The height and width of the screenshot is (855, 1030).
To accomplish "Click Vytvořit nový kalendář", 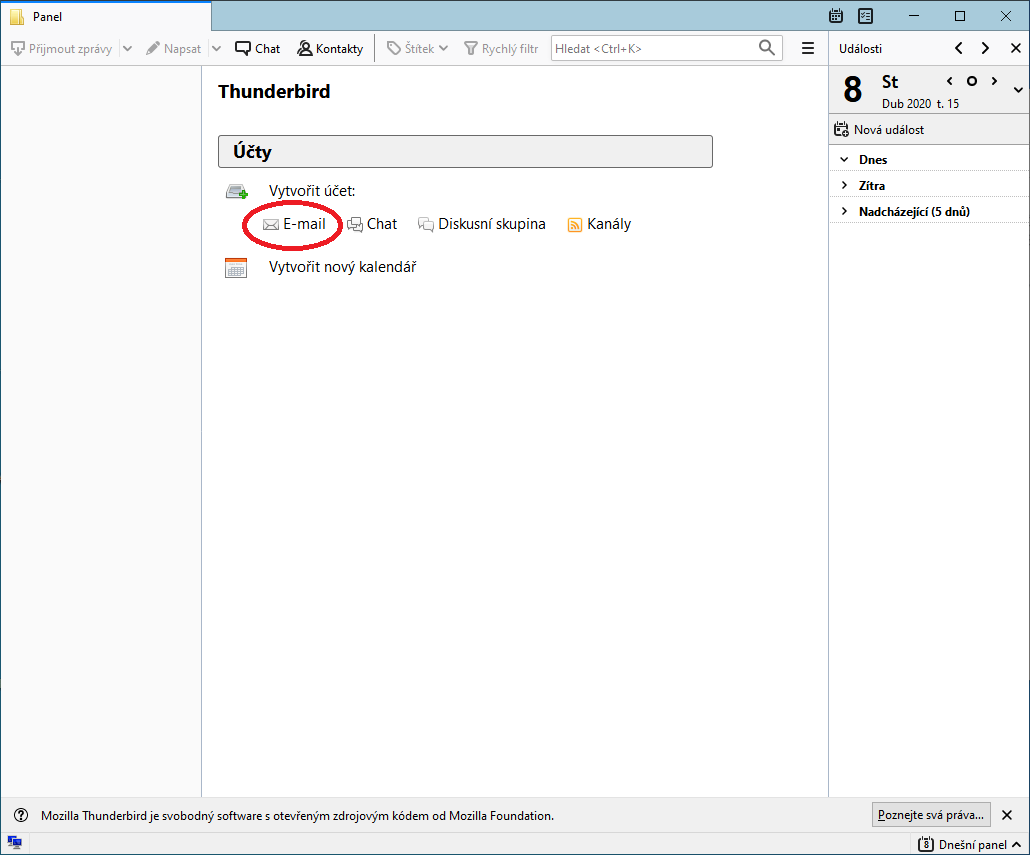I will point(342,267).
